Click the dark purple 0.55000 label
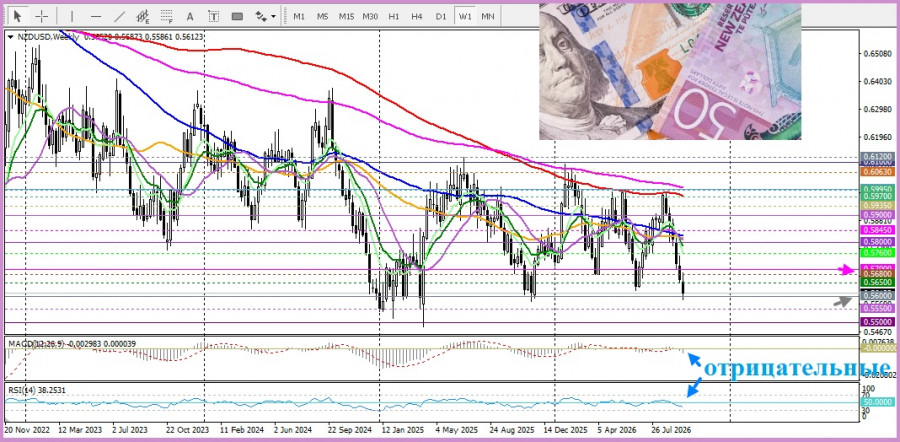This screenshot has height=442, width=900. (x=878, y=323)
